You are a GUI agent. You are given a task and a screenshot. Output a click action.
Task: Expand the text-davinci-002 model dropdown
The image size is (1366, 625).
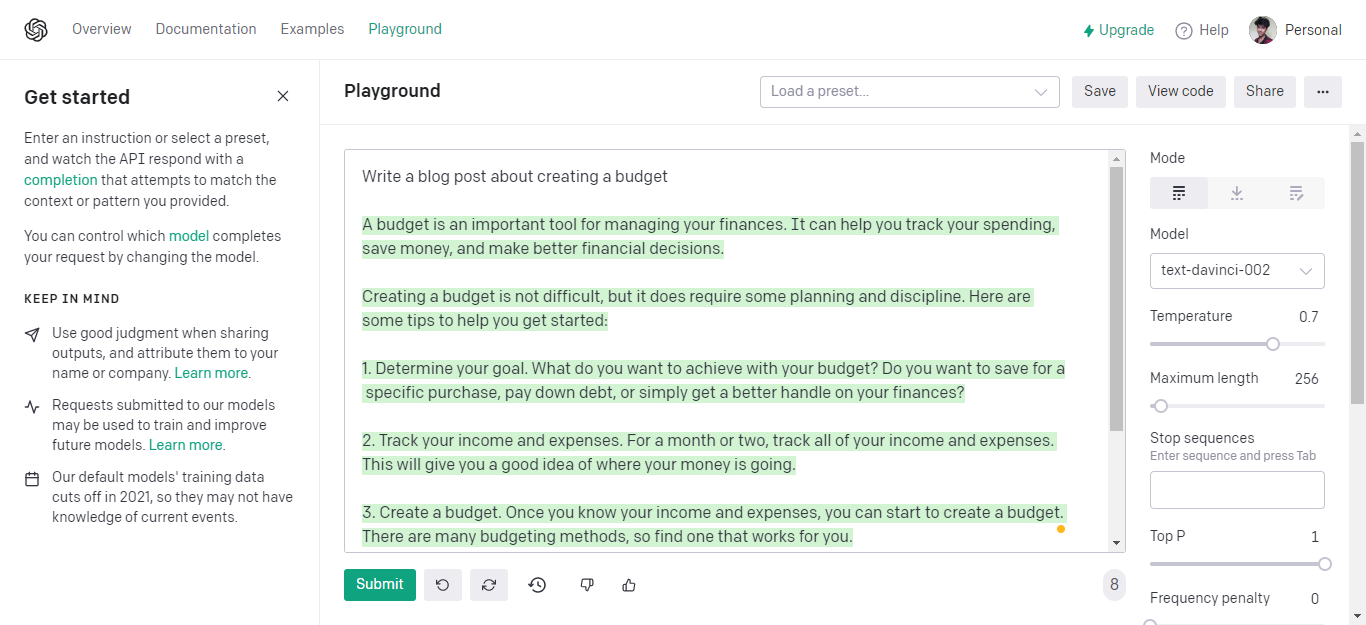tap(1237, 270)
